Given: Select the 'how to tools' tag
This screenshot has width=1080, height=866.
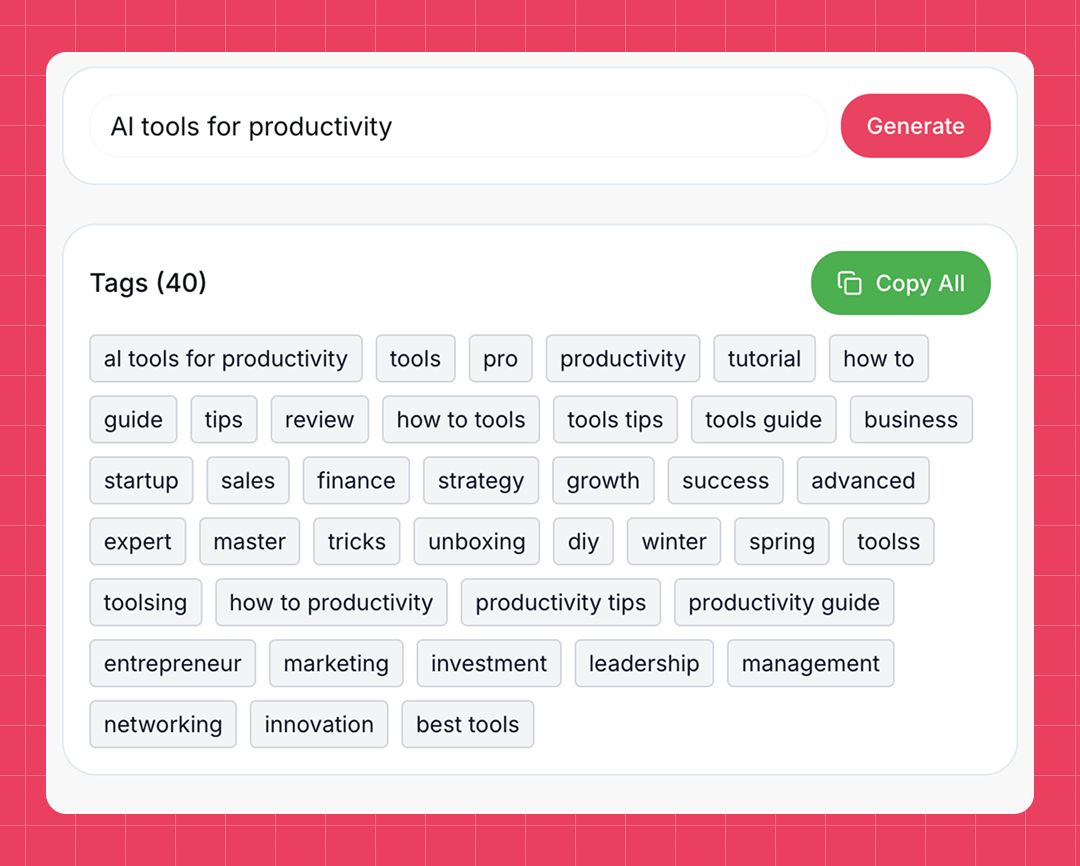Looking at the screenshot, I should click(461, 420).
